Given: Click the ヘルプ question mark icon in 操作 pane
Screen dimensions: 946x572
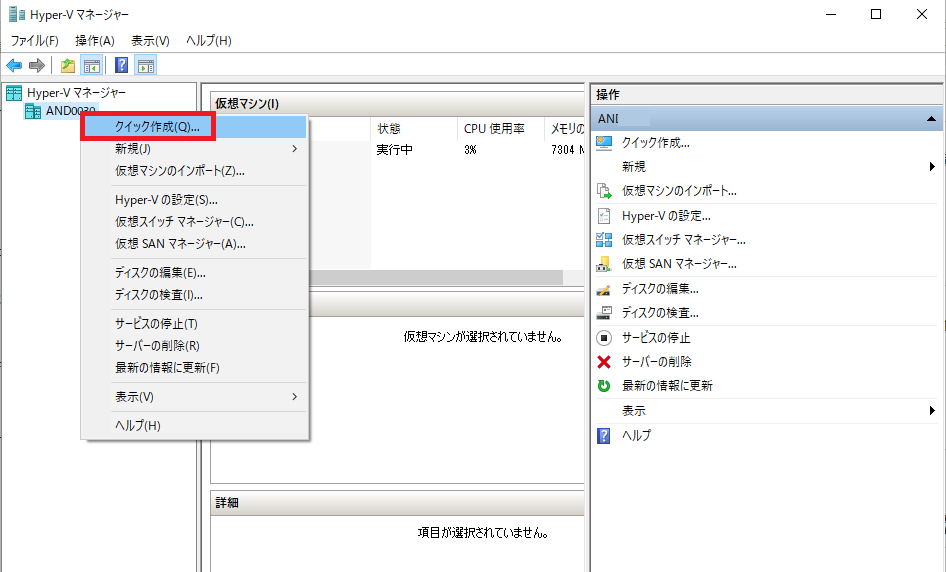Looking at the screenshot, I should [604, 436].
